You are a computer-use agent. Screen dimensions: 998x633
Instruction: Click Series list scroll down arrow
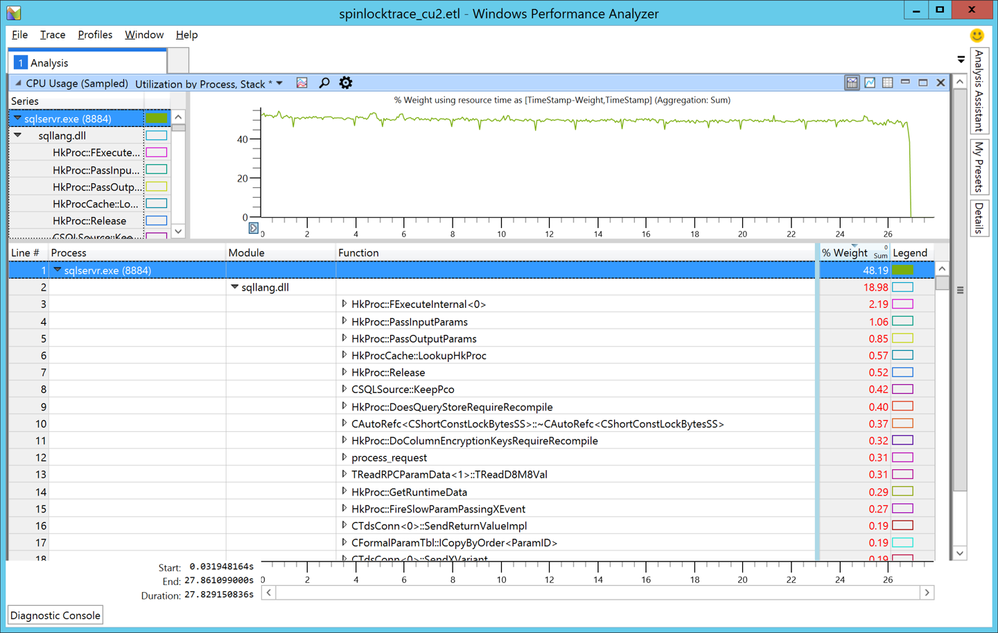[179, 232]
